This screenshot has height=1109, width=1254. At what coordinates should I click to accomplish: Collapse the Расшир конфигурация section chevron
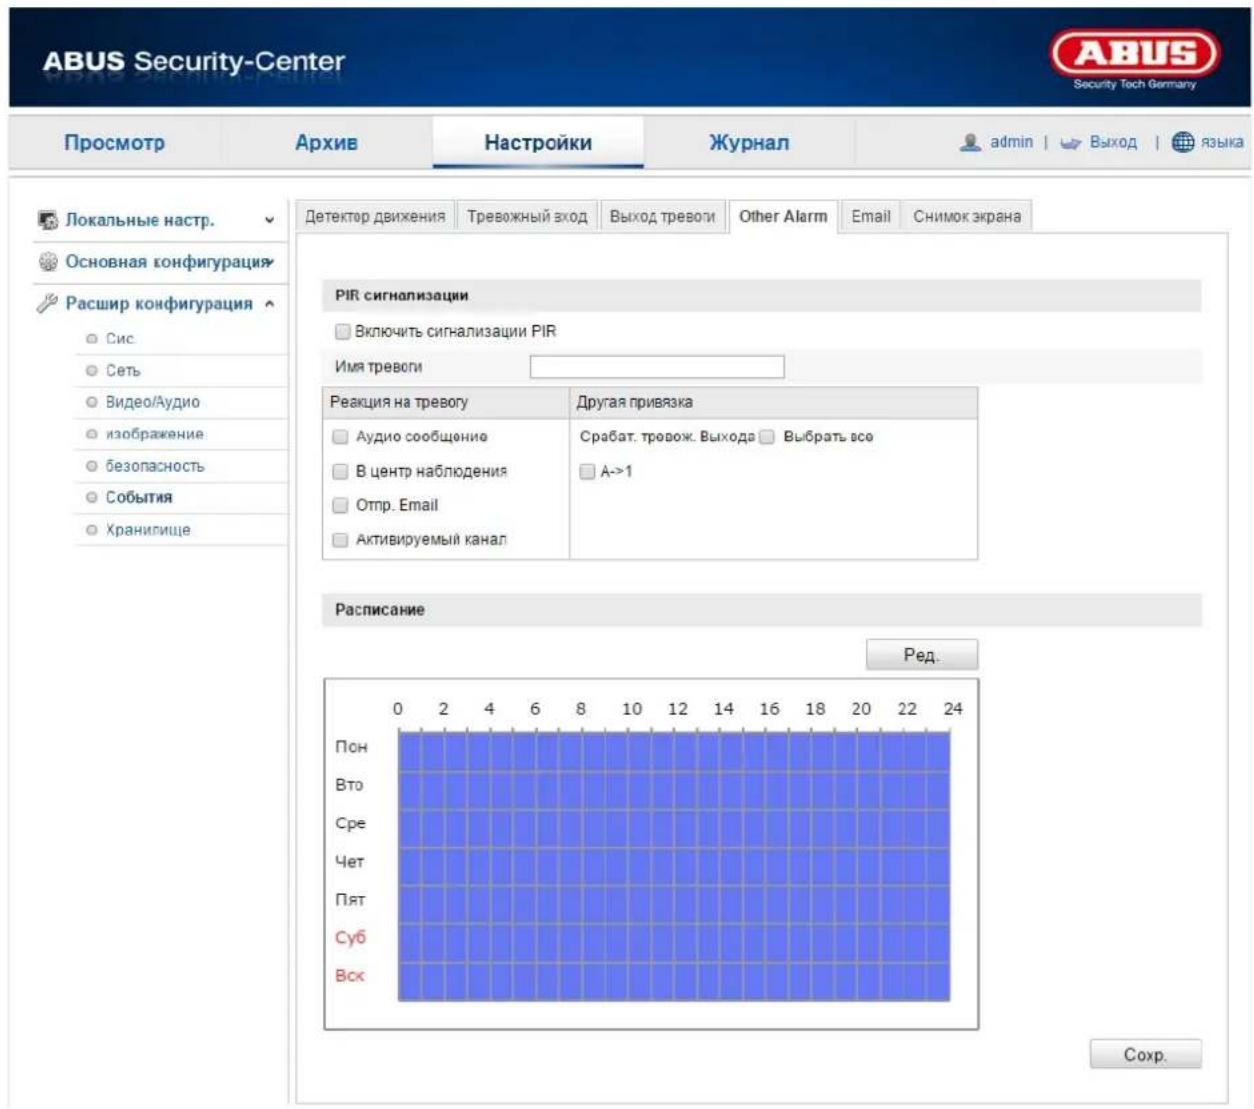[269, 304]
